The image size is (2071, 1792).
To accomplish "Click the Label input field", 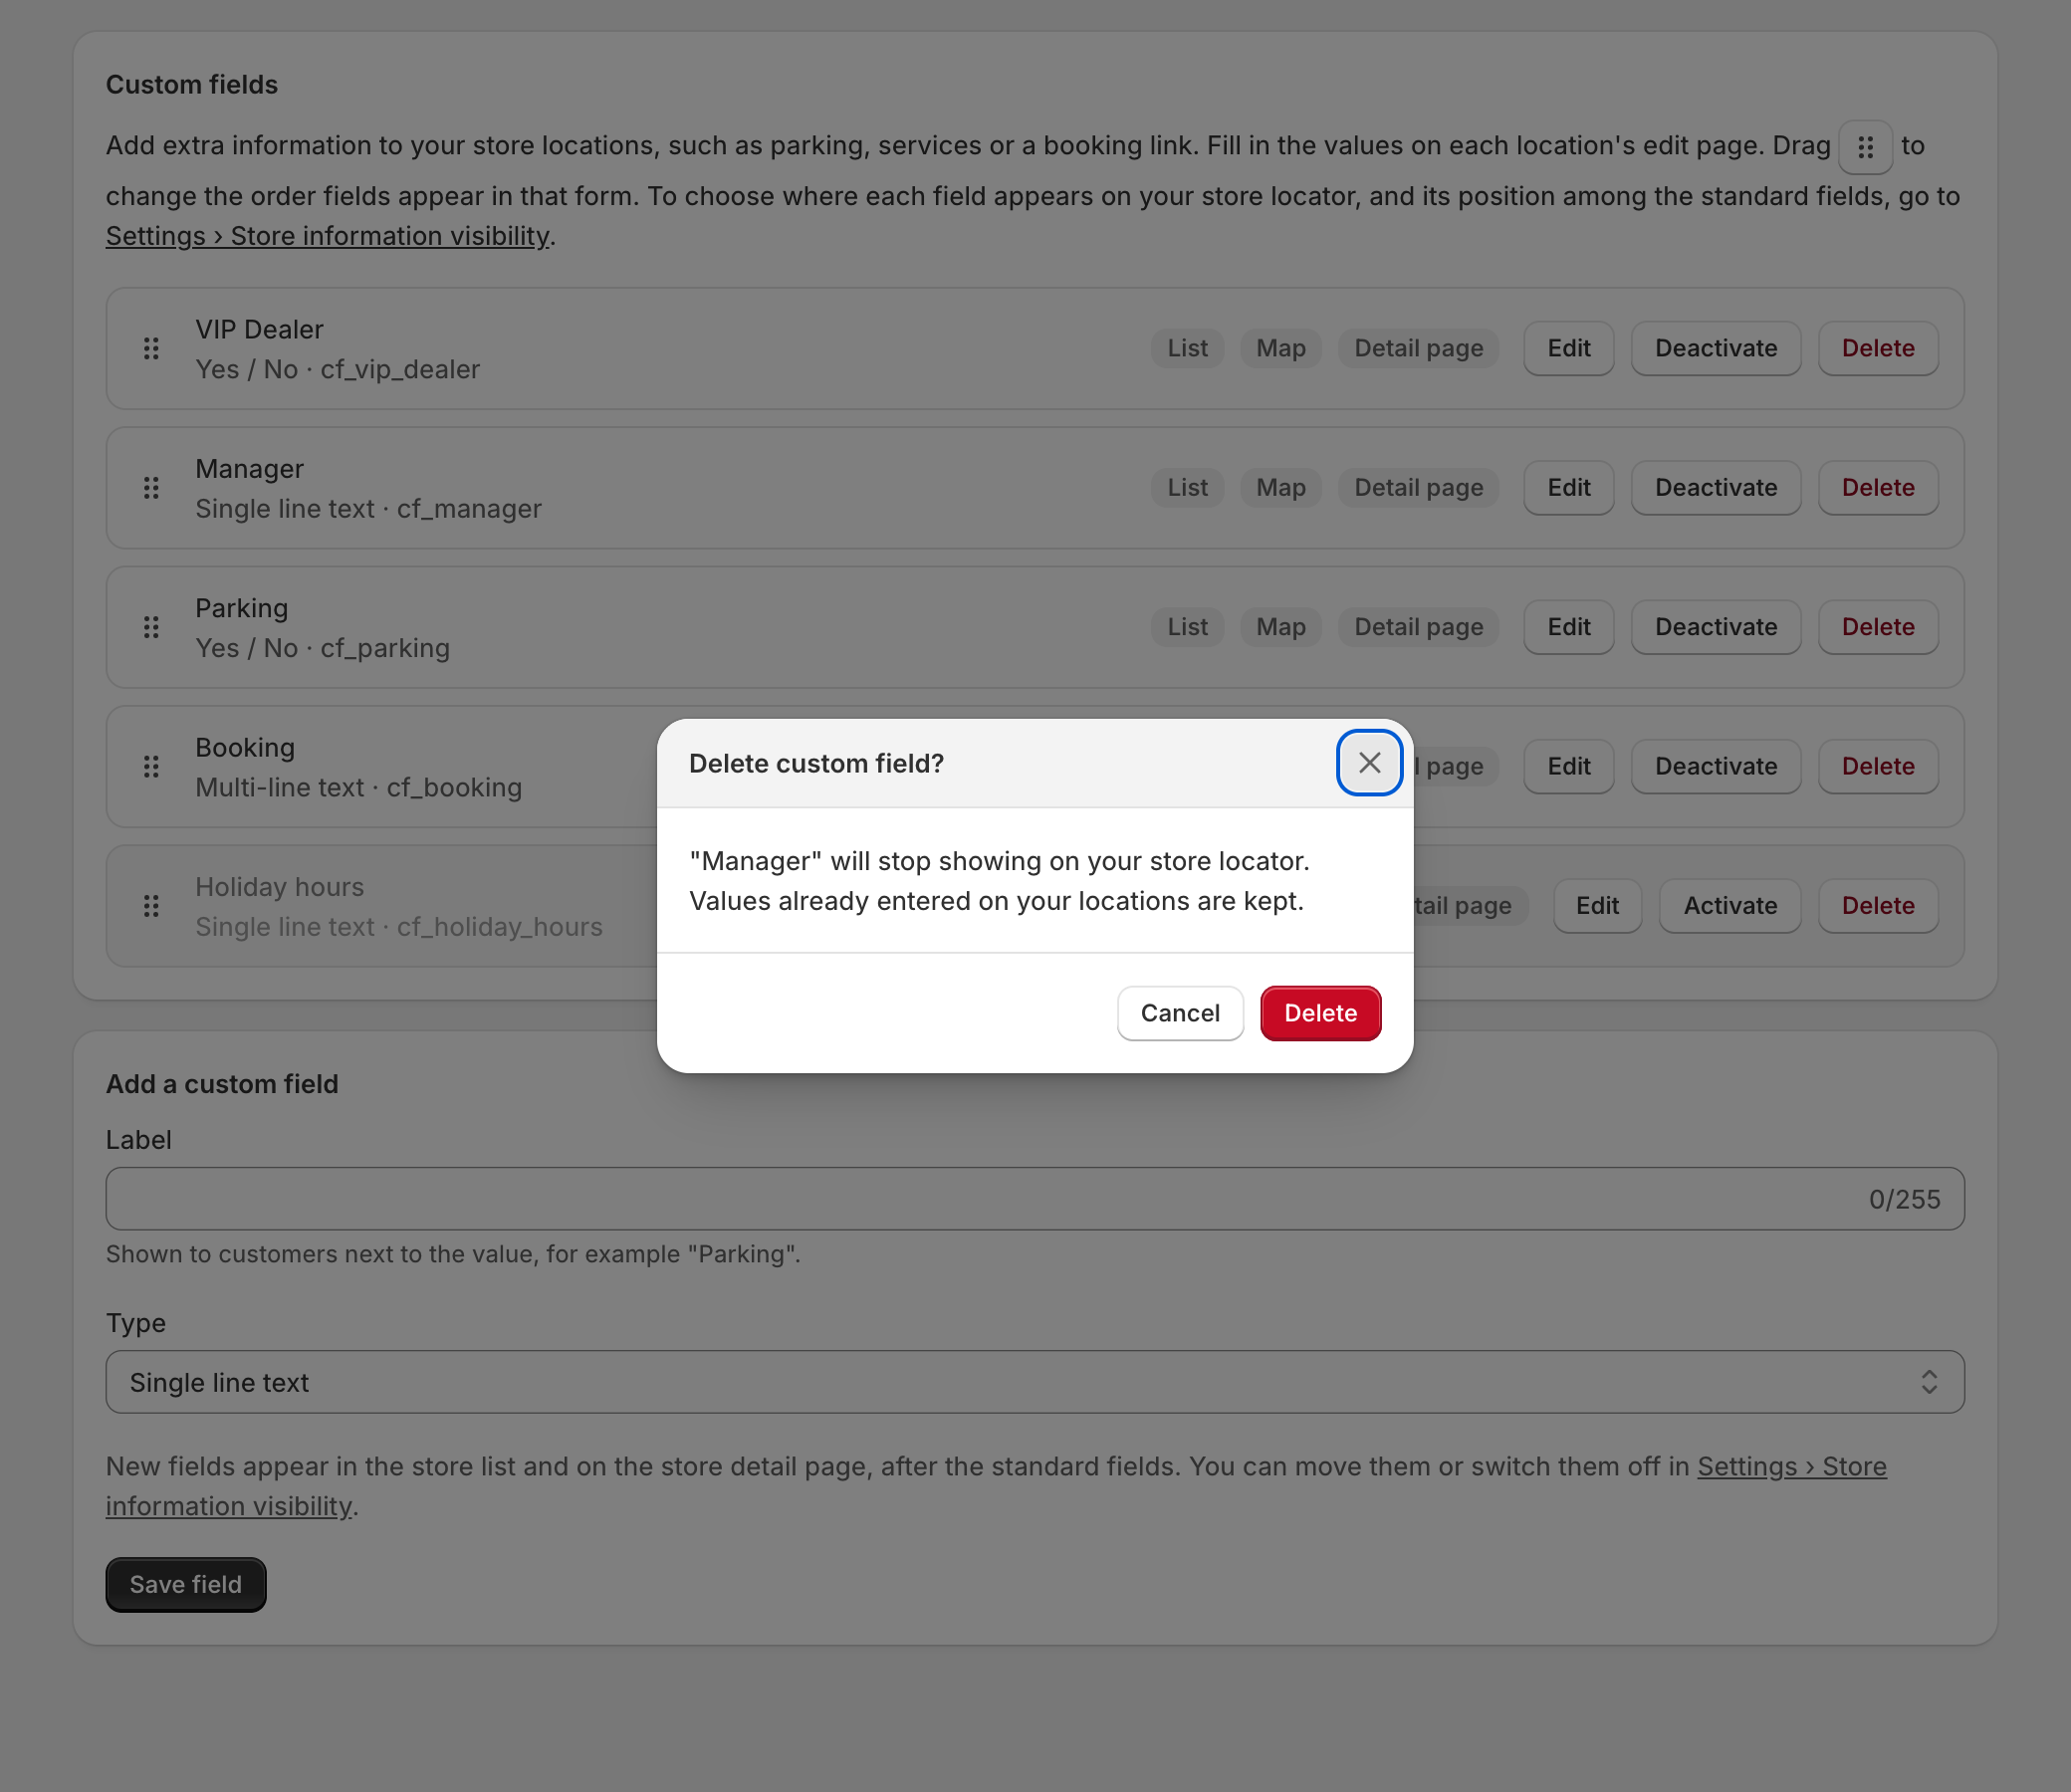I will click(x=1035, y=1199).
